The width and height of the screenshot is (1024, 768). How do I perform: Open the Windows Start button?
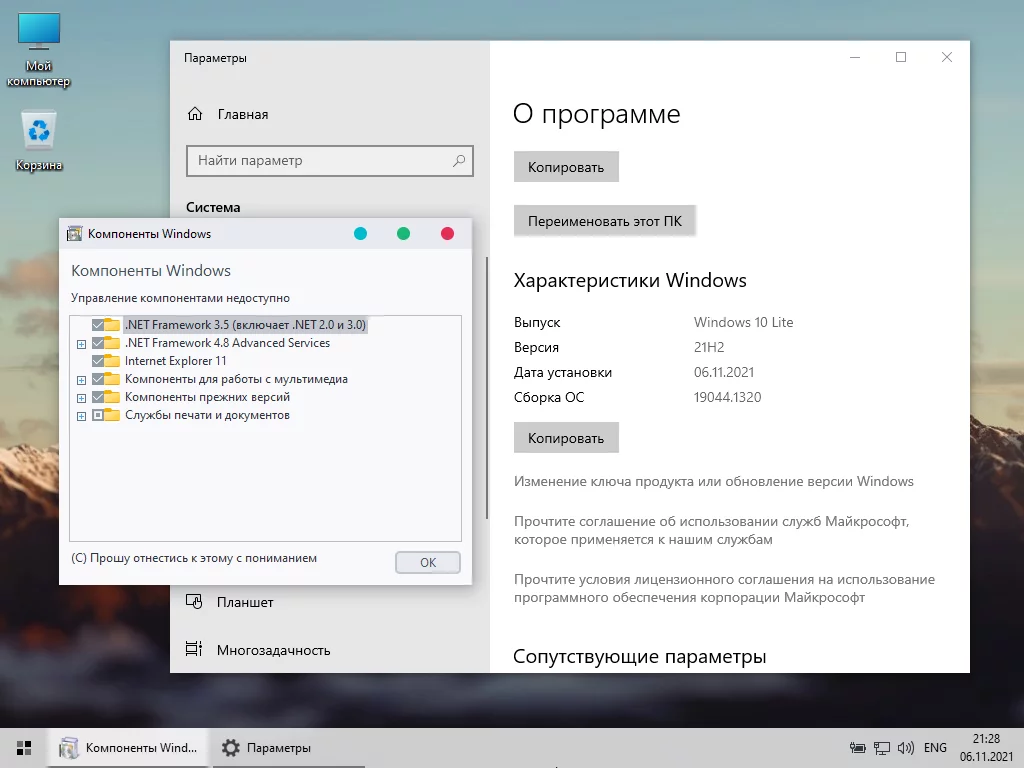[24, 748]
